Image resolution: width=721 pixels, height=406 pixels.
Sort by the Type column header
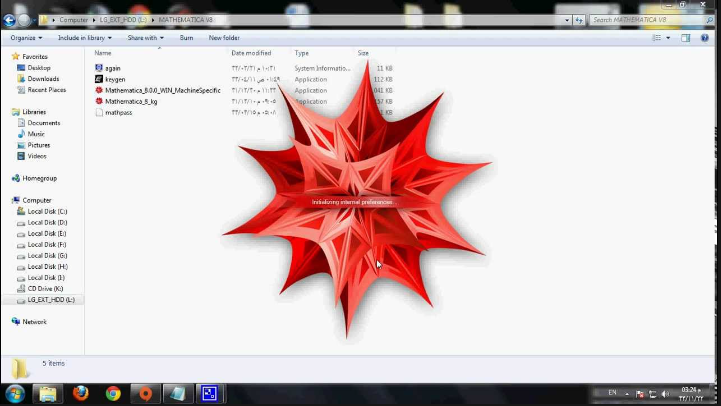[302, 53]
